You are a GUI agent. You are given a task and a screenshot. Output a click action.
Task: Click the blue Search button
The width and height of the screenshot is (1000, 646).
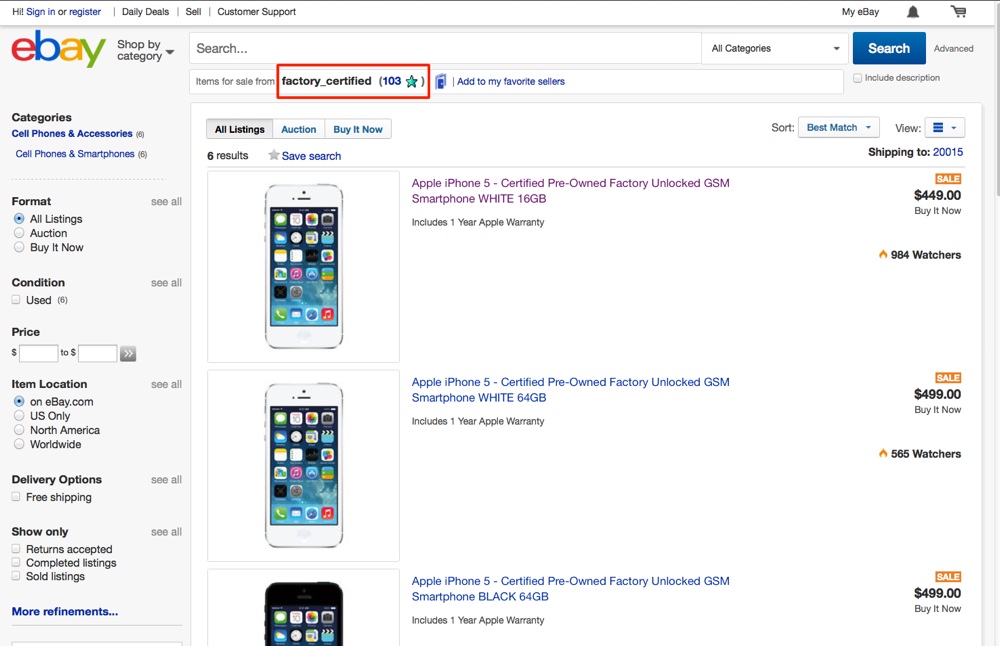pyautogui.click(x=889, y=48)
